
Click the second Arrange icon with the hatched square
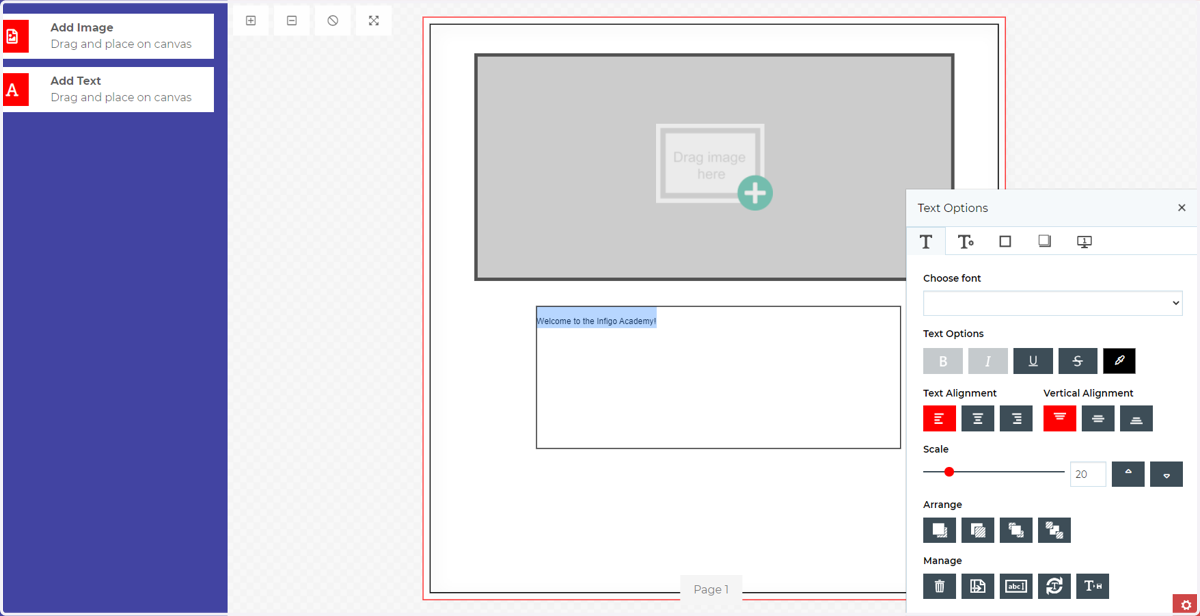[x=978, y=530]
